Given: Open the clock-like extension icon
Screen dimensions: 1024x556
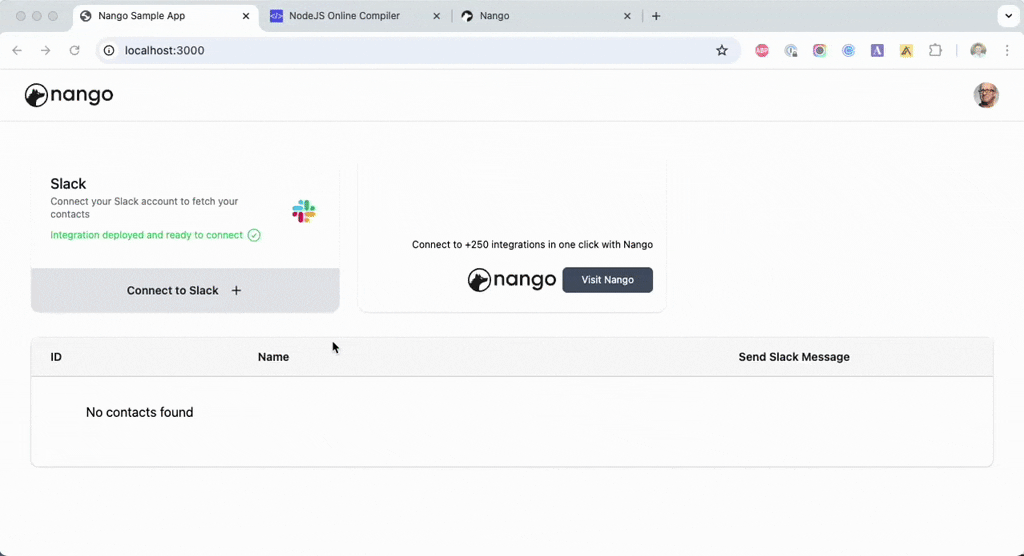Looking at the screenshot, I should 791,50.
